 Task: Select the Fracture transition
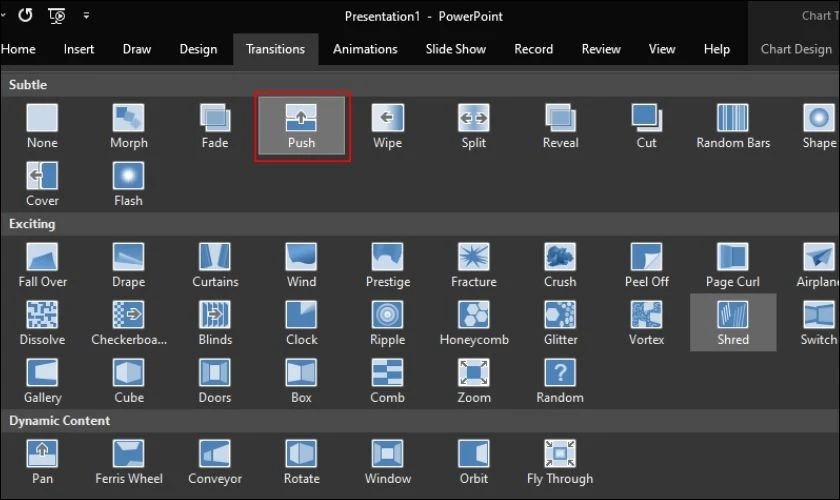coord(474,265)
